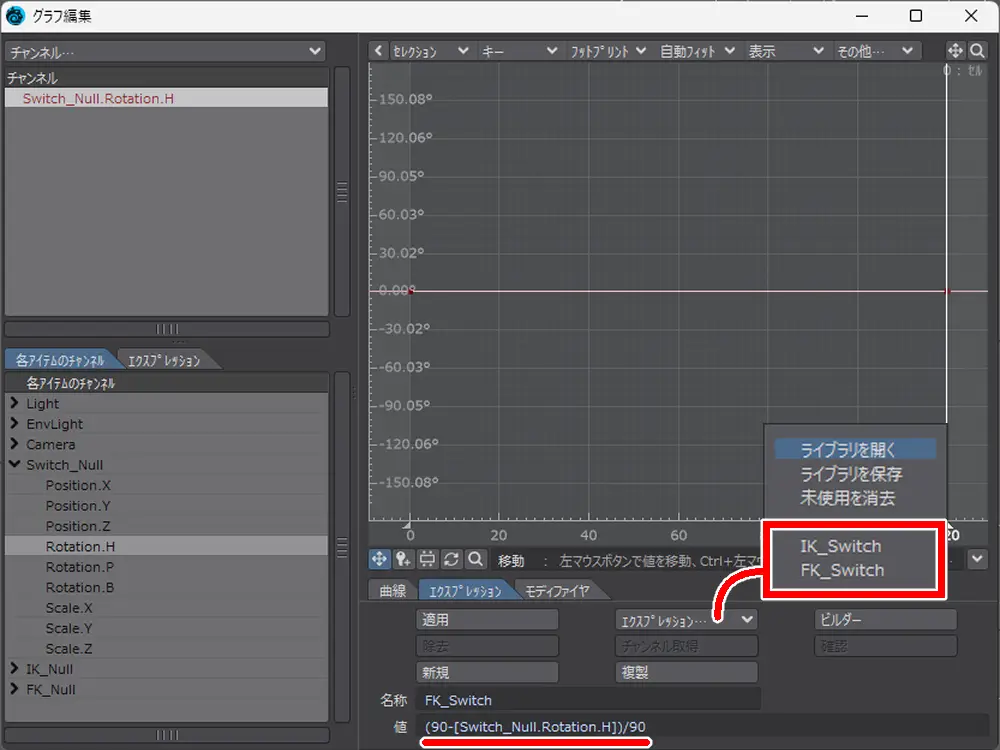The height and width of the screenshot is (750, 1000).
Task: Open the エクスプレッション dropdown button
Action: 685,620
